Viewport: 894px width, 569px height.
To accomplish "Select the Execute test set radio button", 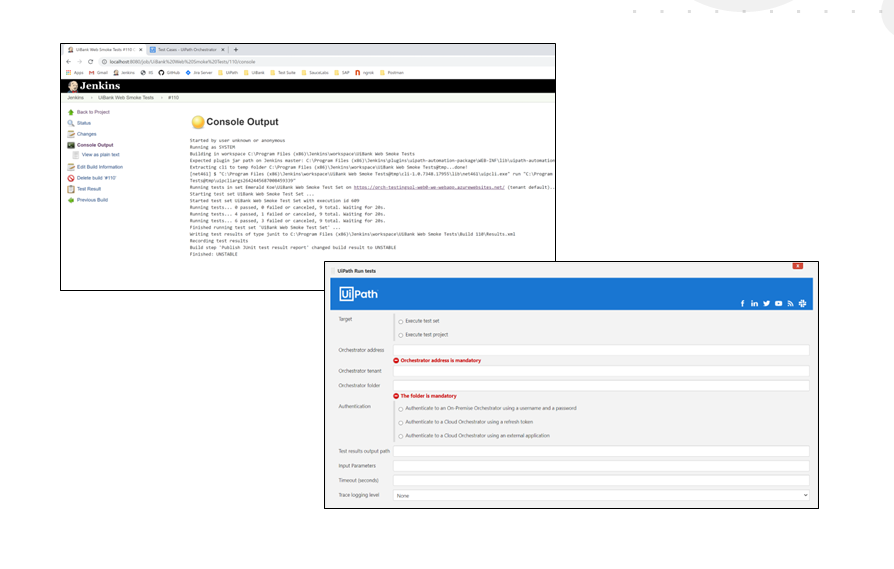I will point(401,322).
